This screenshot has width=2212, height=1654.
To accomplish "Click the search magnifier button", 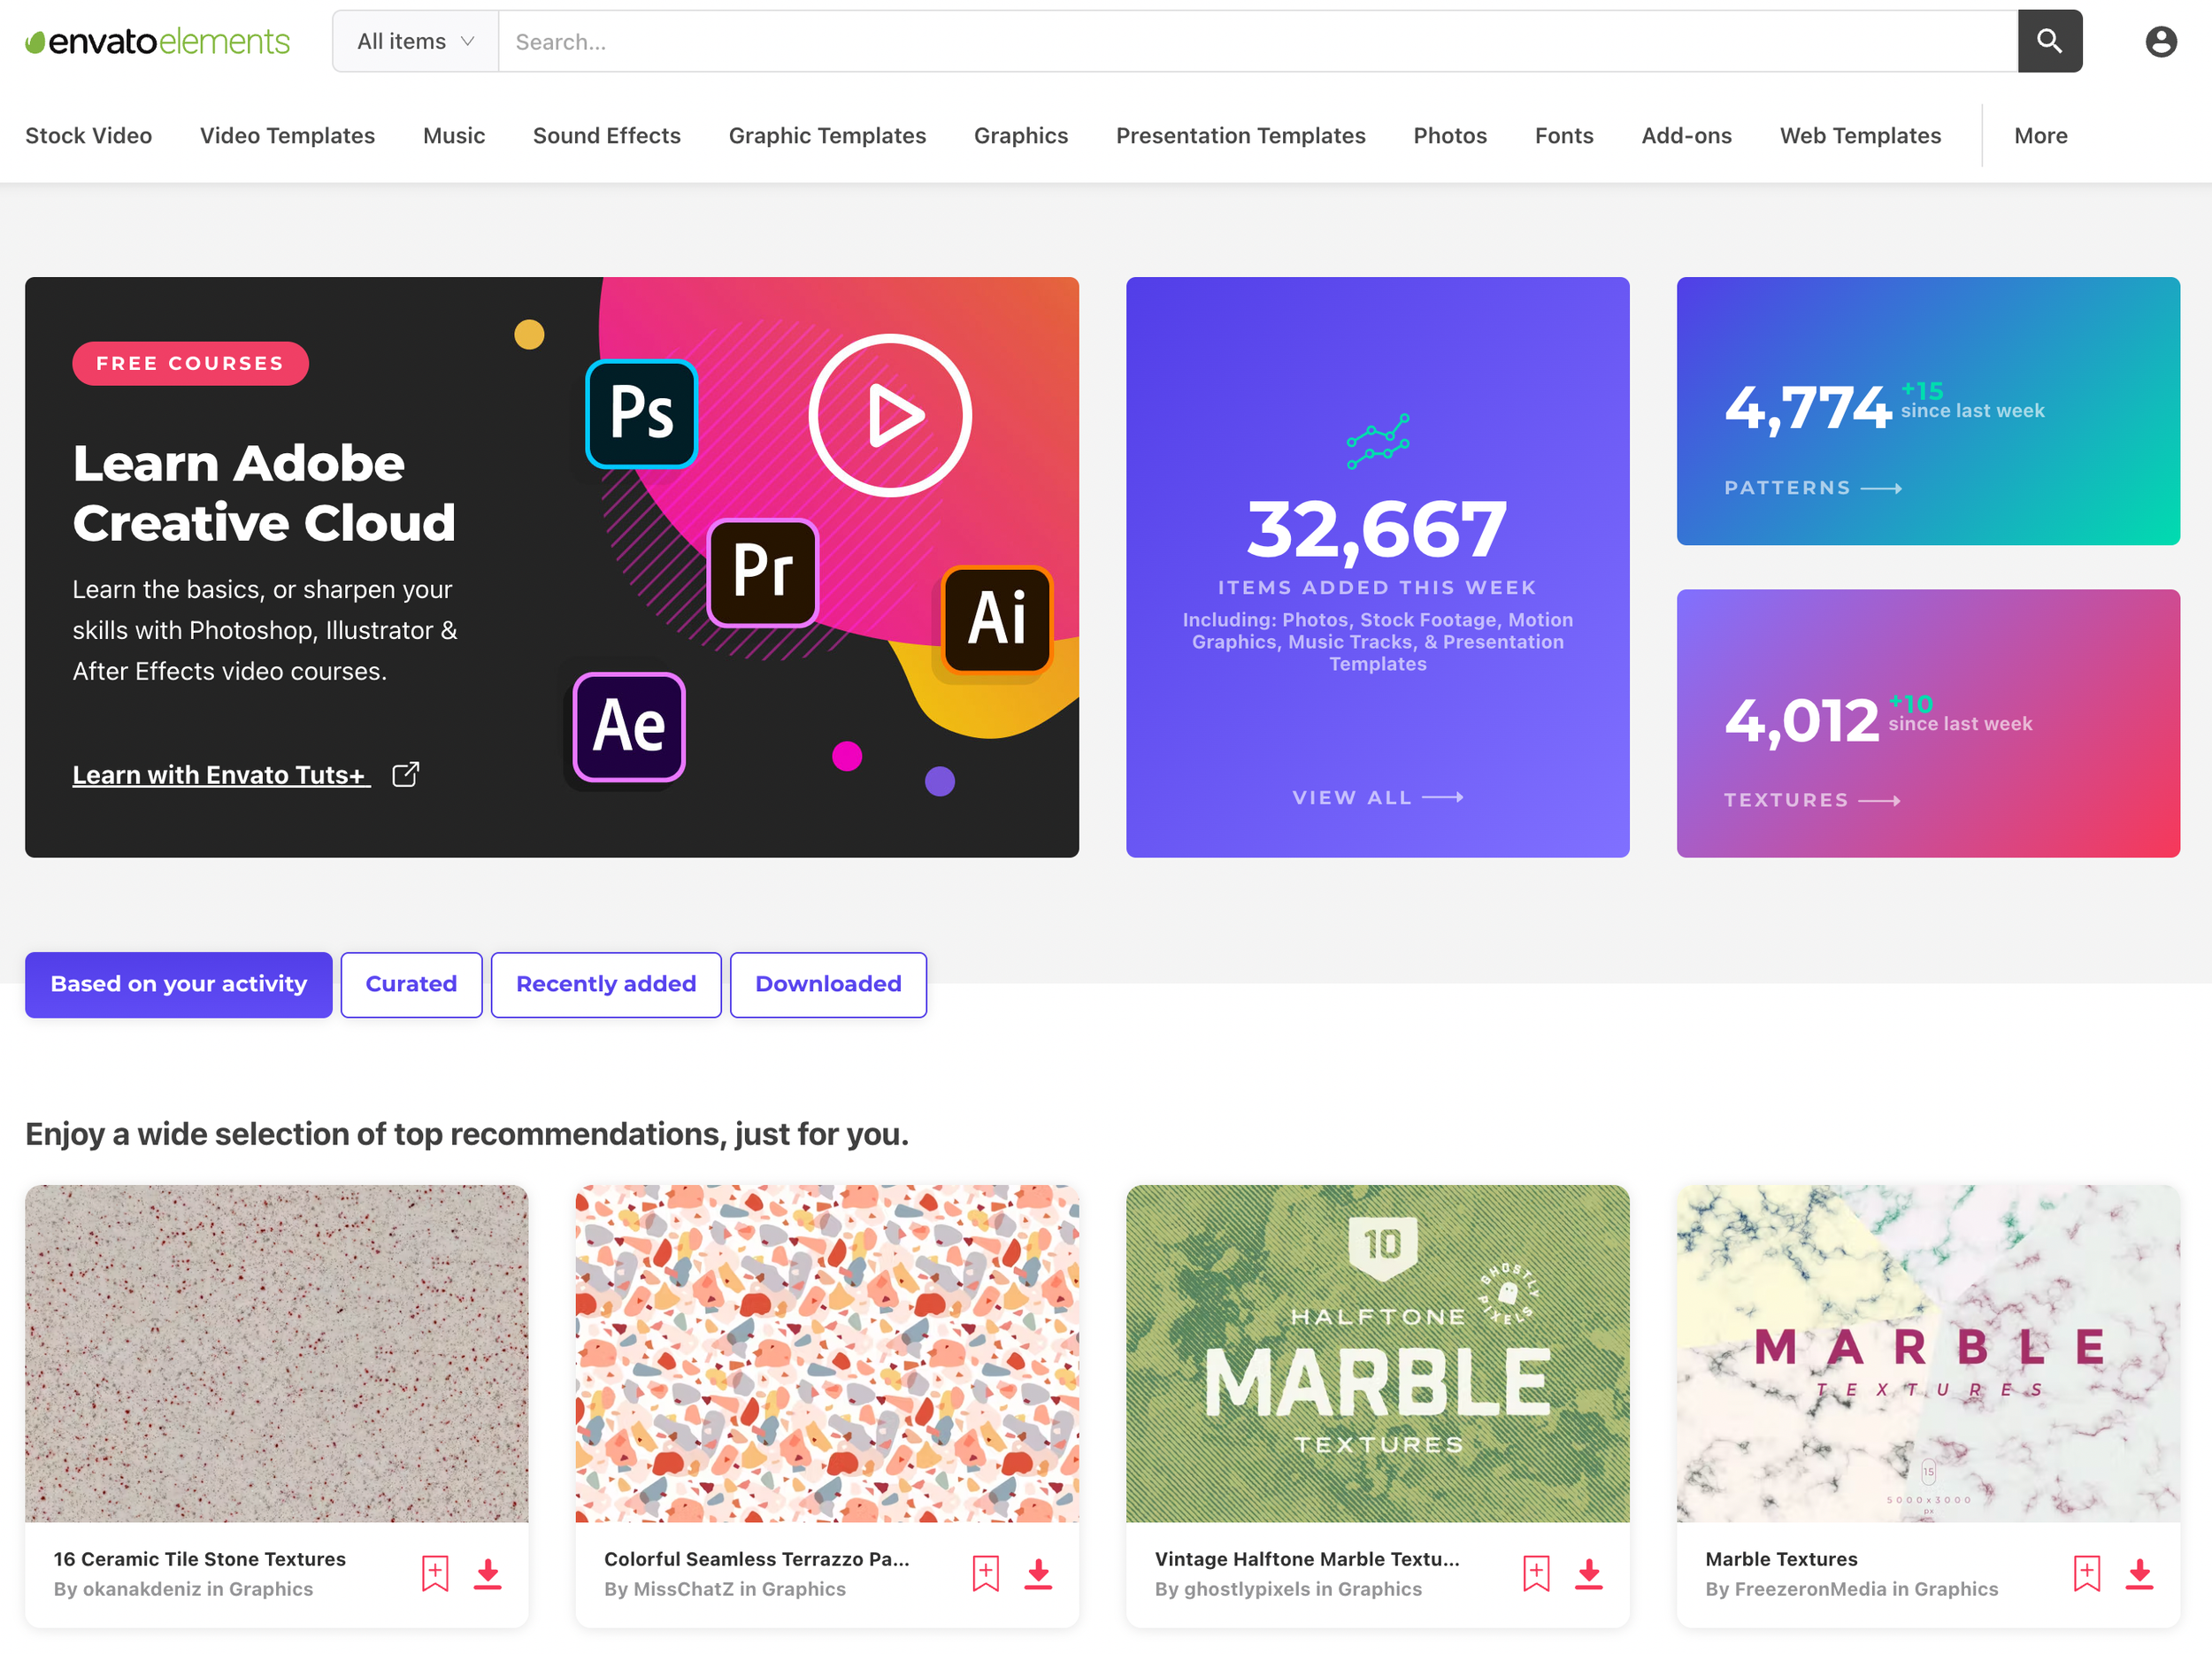I will point(2049,41).
